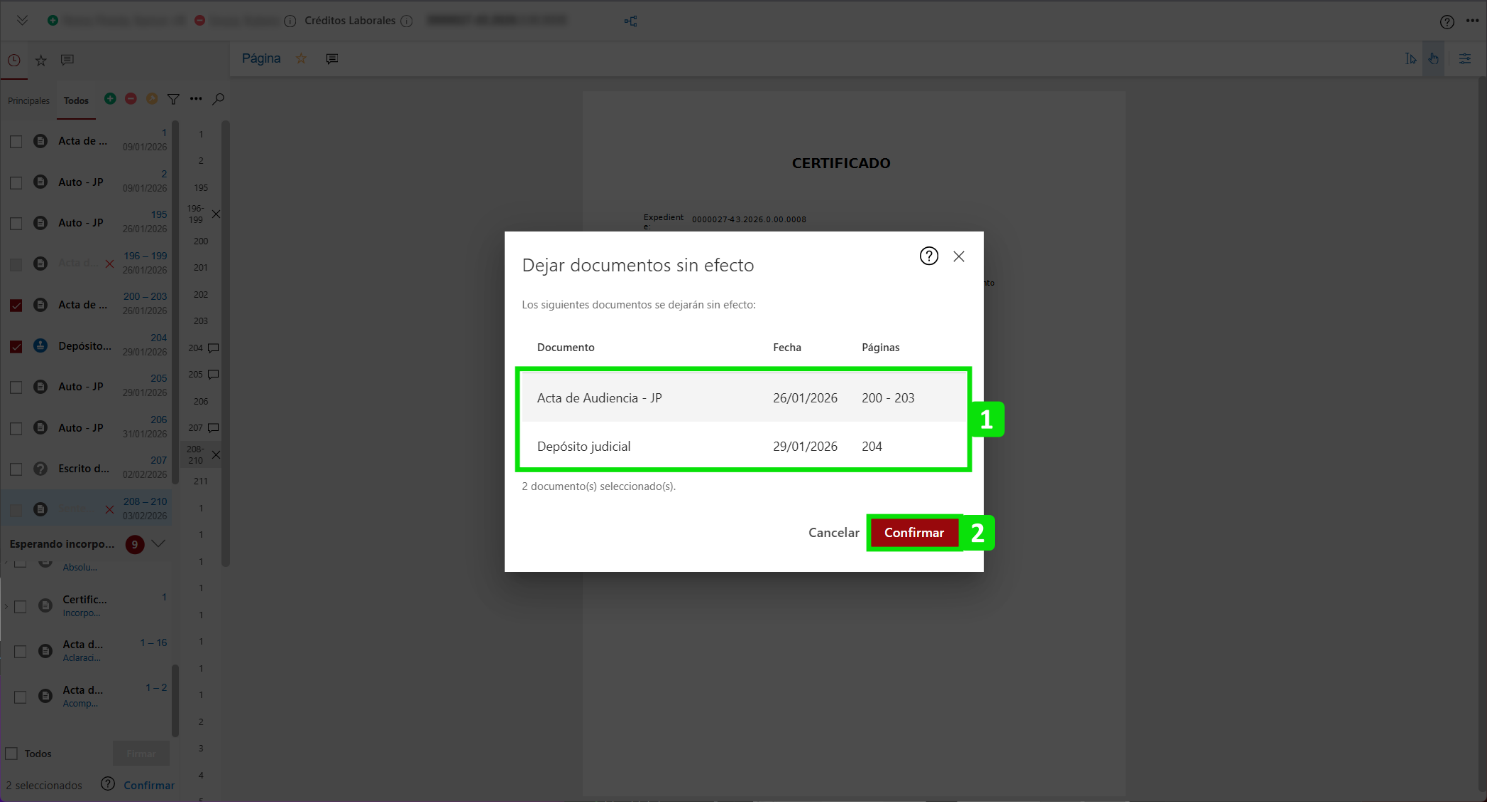Screen dimensions: 1487x802
Task: Toggle the Todos checkbox at the bottom
Action: tap(12, 753)
